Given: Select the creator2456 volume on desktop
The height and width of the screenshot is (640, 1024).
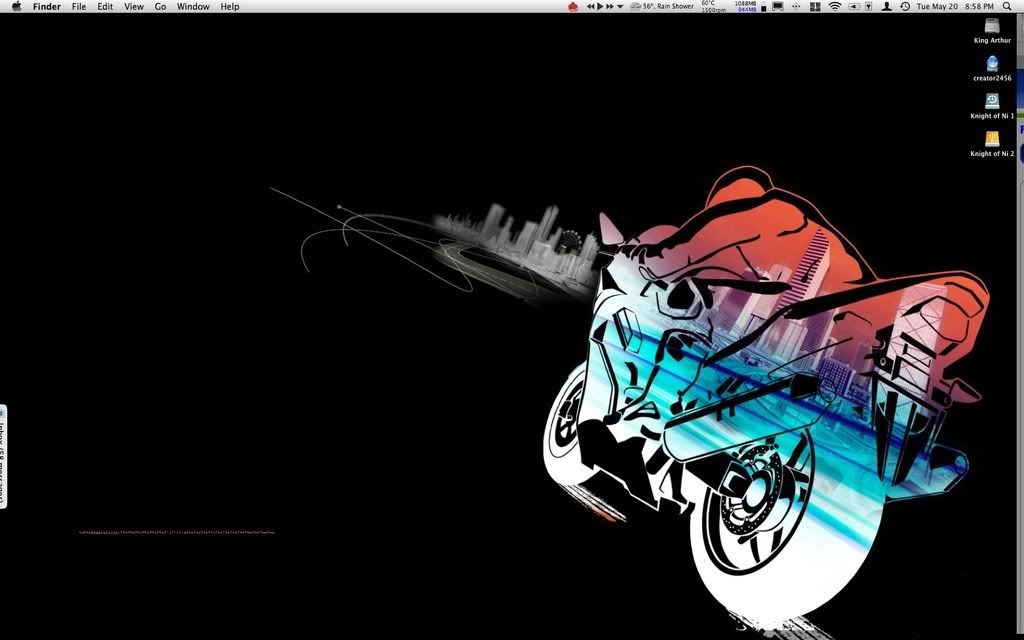Looking at the screenshot, I should 991,64.
